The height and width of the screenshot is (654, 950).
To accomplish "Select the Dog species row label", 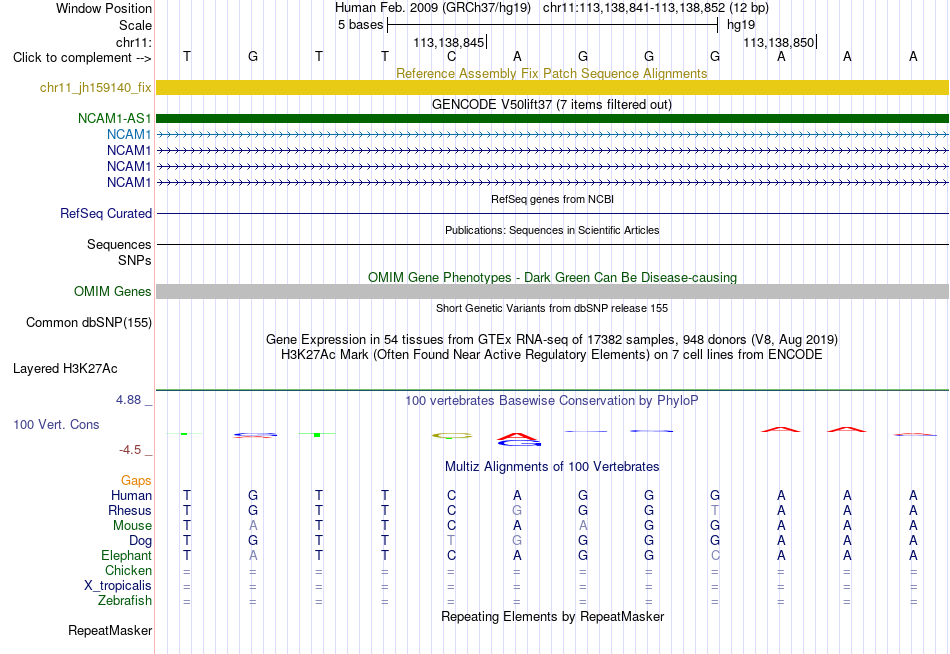I will pyautogui.click(x=140, y=540).
